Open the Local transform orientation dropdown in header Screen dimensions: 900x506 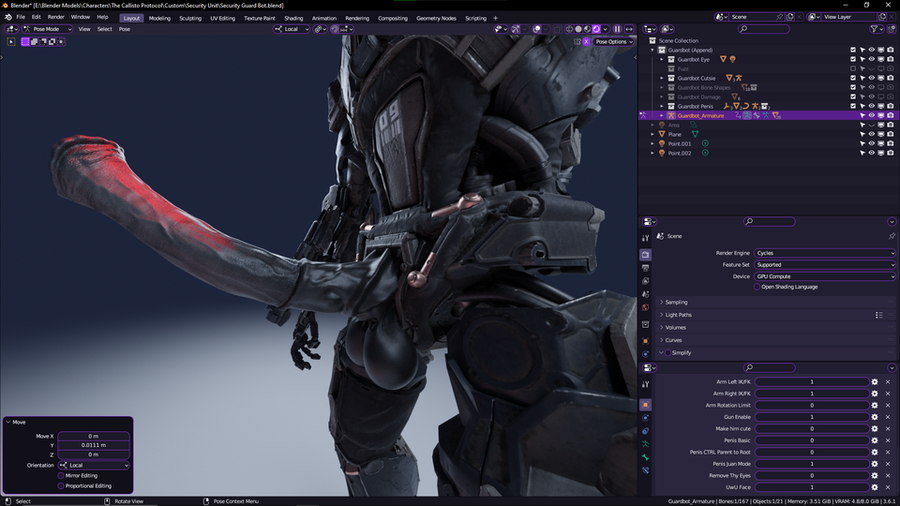(292, 29)
